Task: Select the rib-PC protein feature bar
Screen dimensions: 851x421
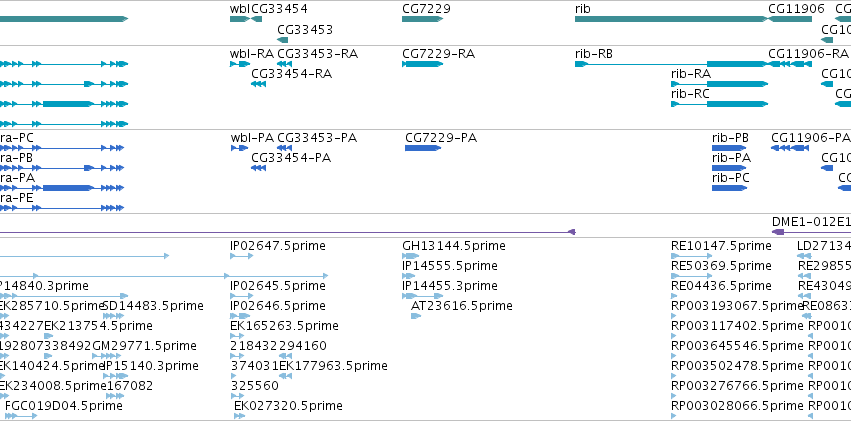Action: pyautogui.click(x=730, y=189)
